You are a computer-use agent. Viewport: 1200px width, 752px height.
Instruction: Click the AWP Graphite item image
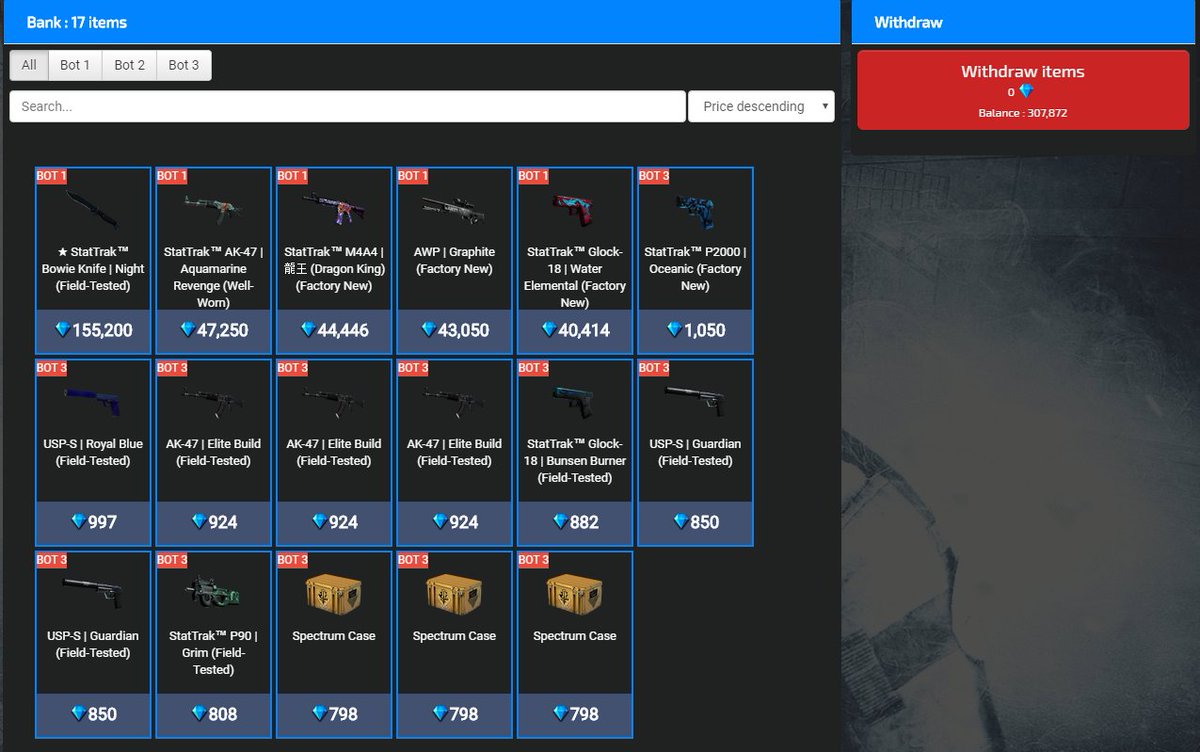click(453, 207)
